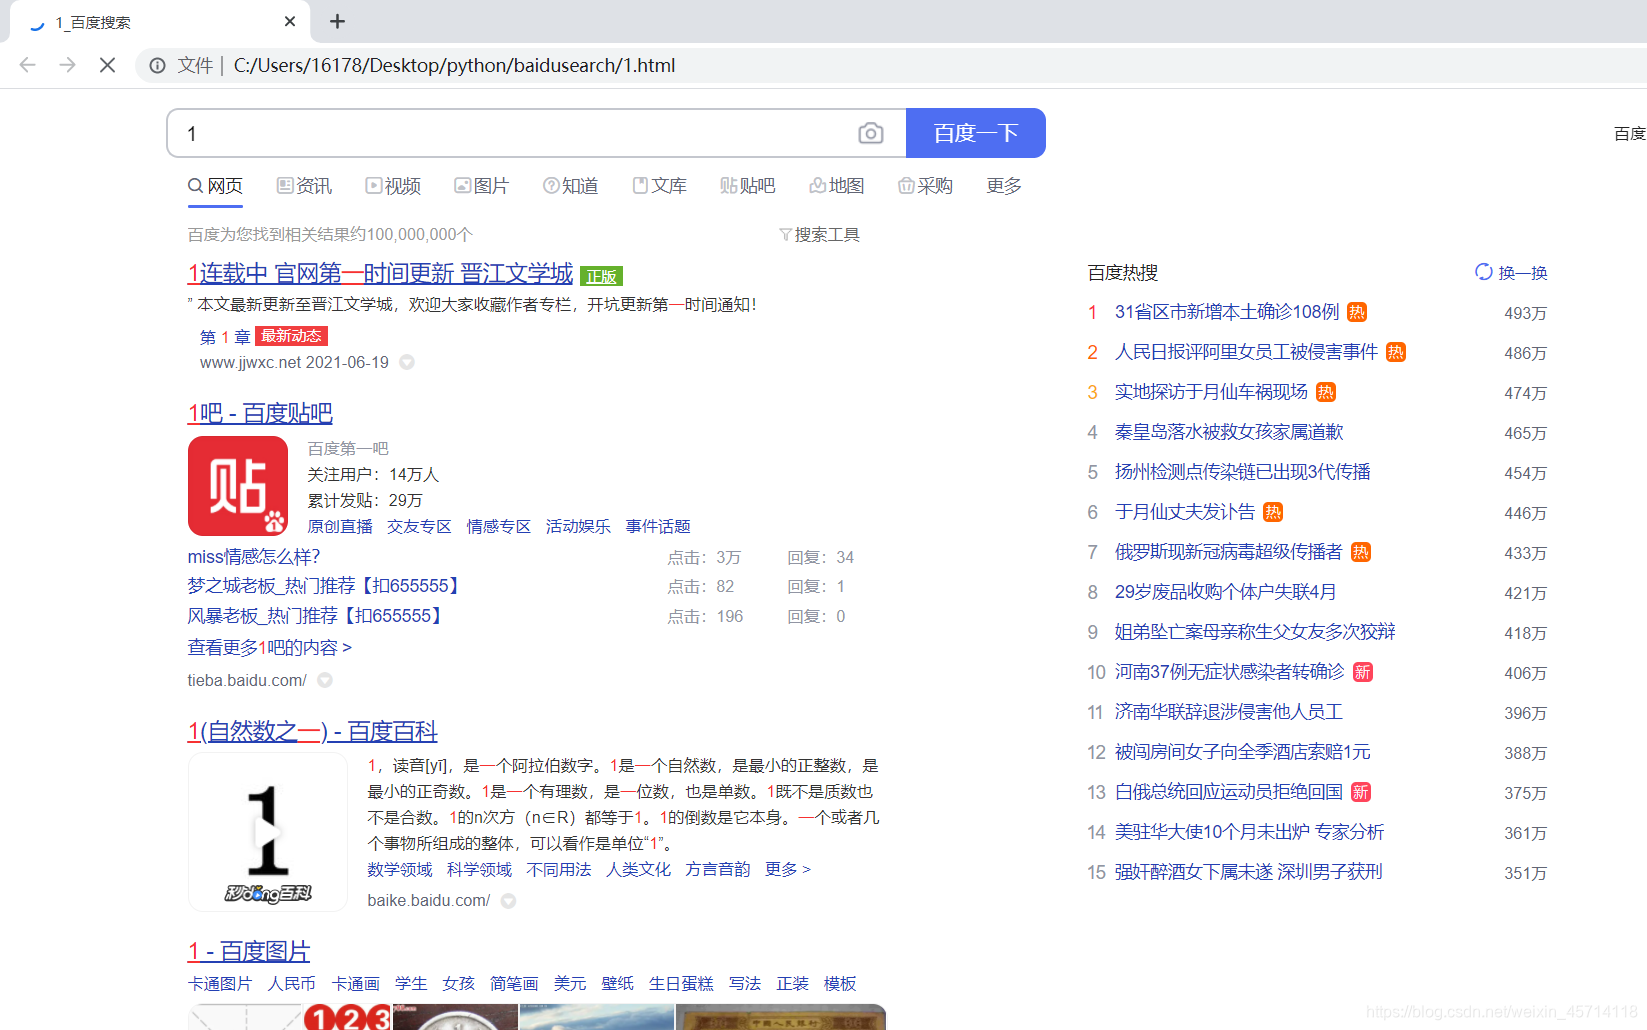Stop page loading with X icon

[108, 65]
